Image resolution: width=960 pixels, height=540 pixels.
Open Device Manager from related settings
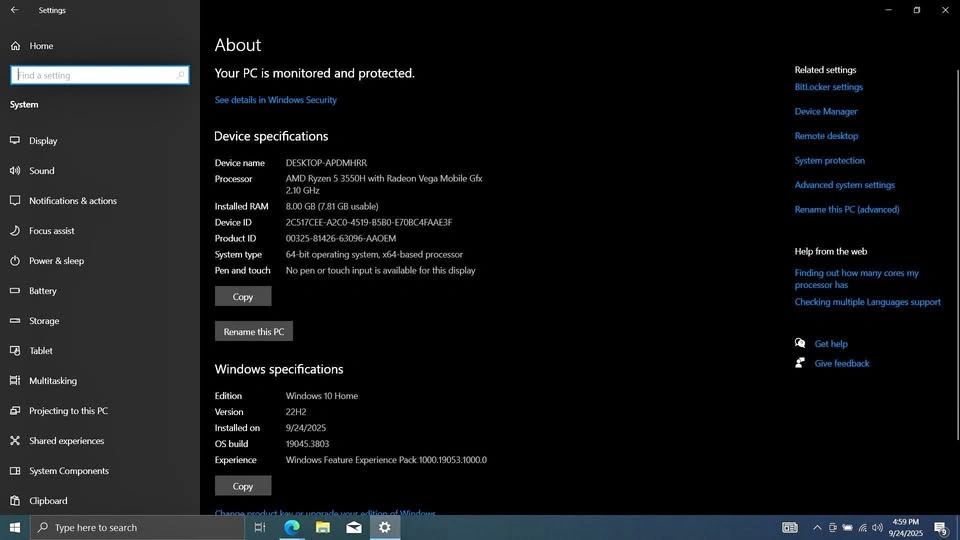tap(826, 112)
